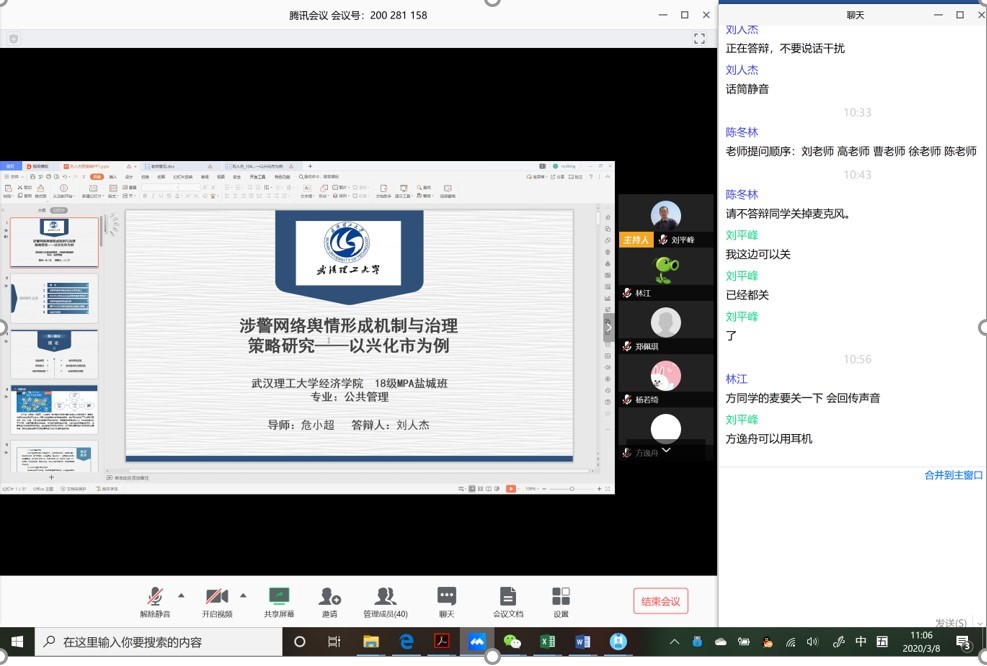
Task: Open WeChat from the Windows taskbar
Action: point(512,642)
